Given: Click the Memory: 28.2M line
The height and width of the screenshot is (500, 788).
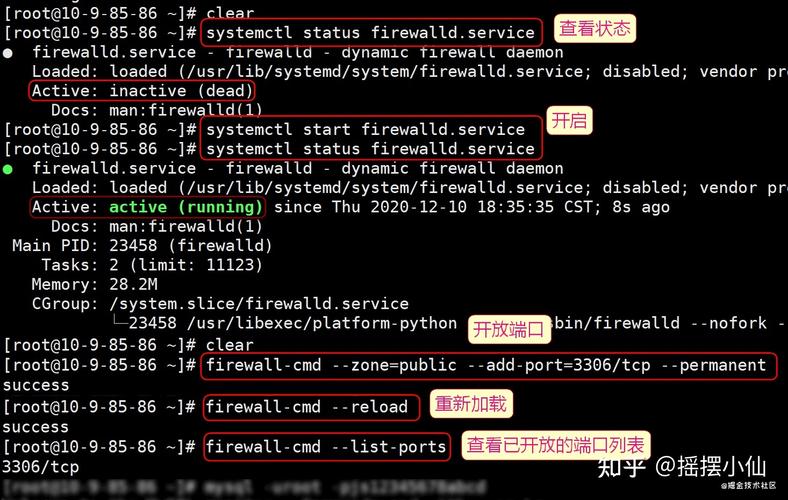Looking at the screenshot, I should pos(94,284).
